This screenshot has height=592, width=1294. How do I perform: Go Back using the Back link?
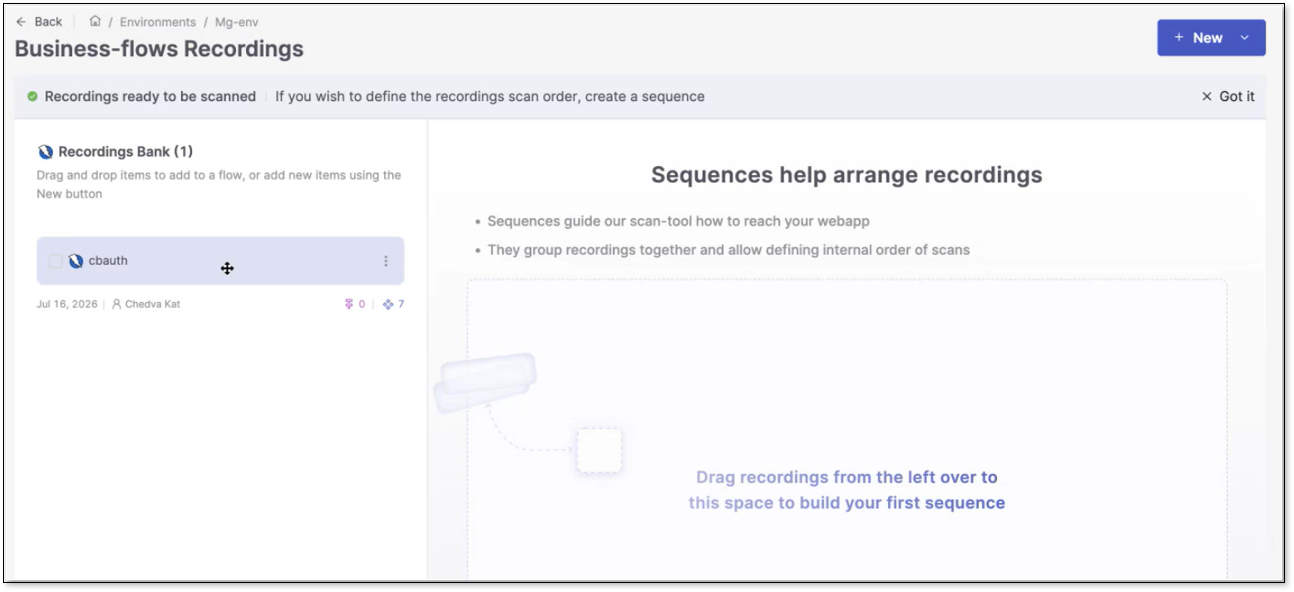click(x=39, y=22)
